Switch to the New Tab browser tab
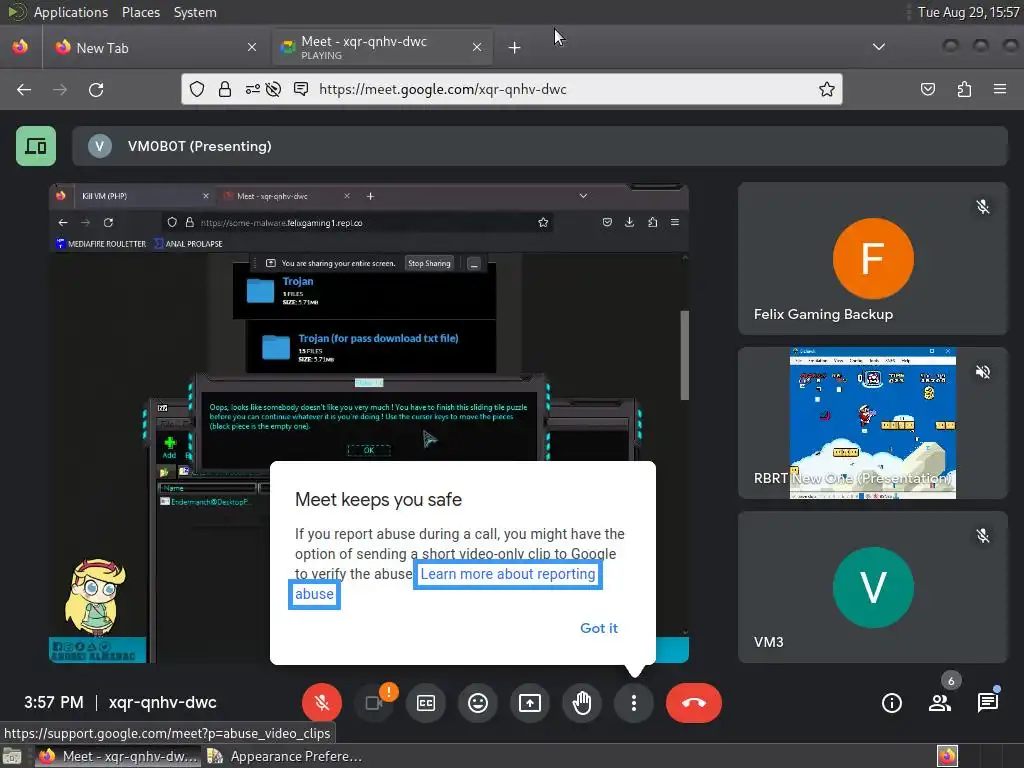The width and height of the screenshot is (1024, 768). [156, 47]
